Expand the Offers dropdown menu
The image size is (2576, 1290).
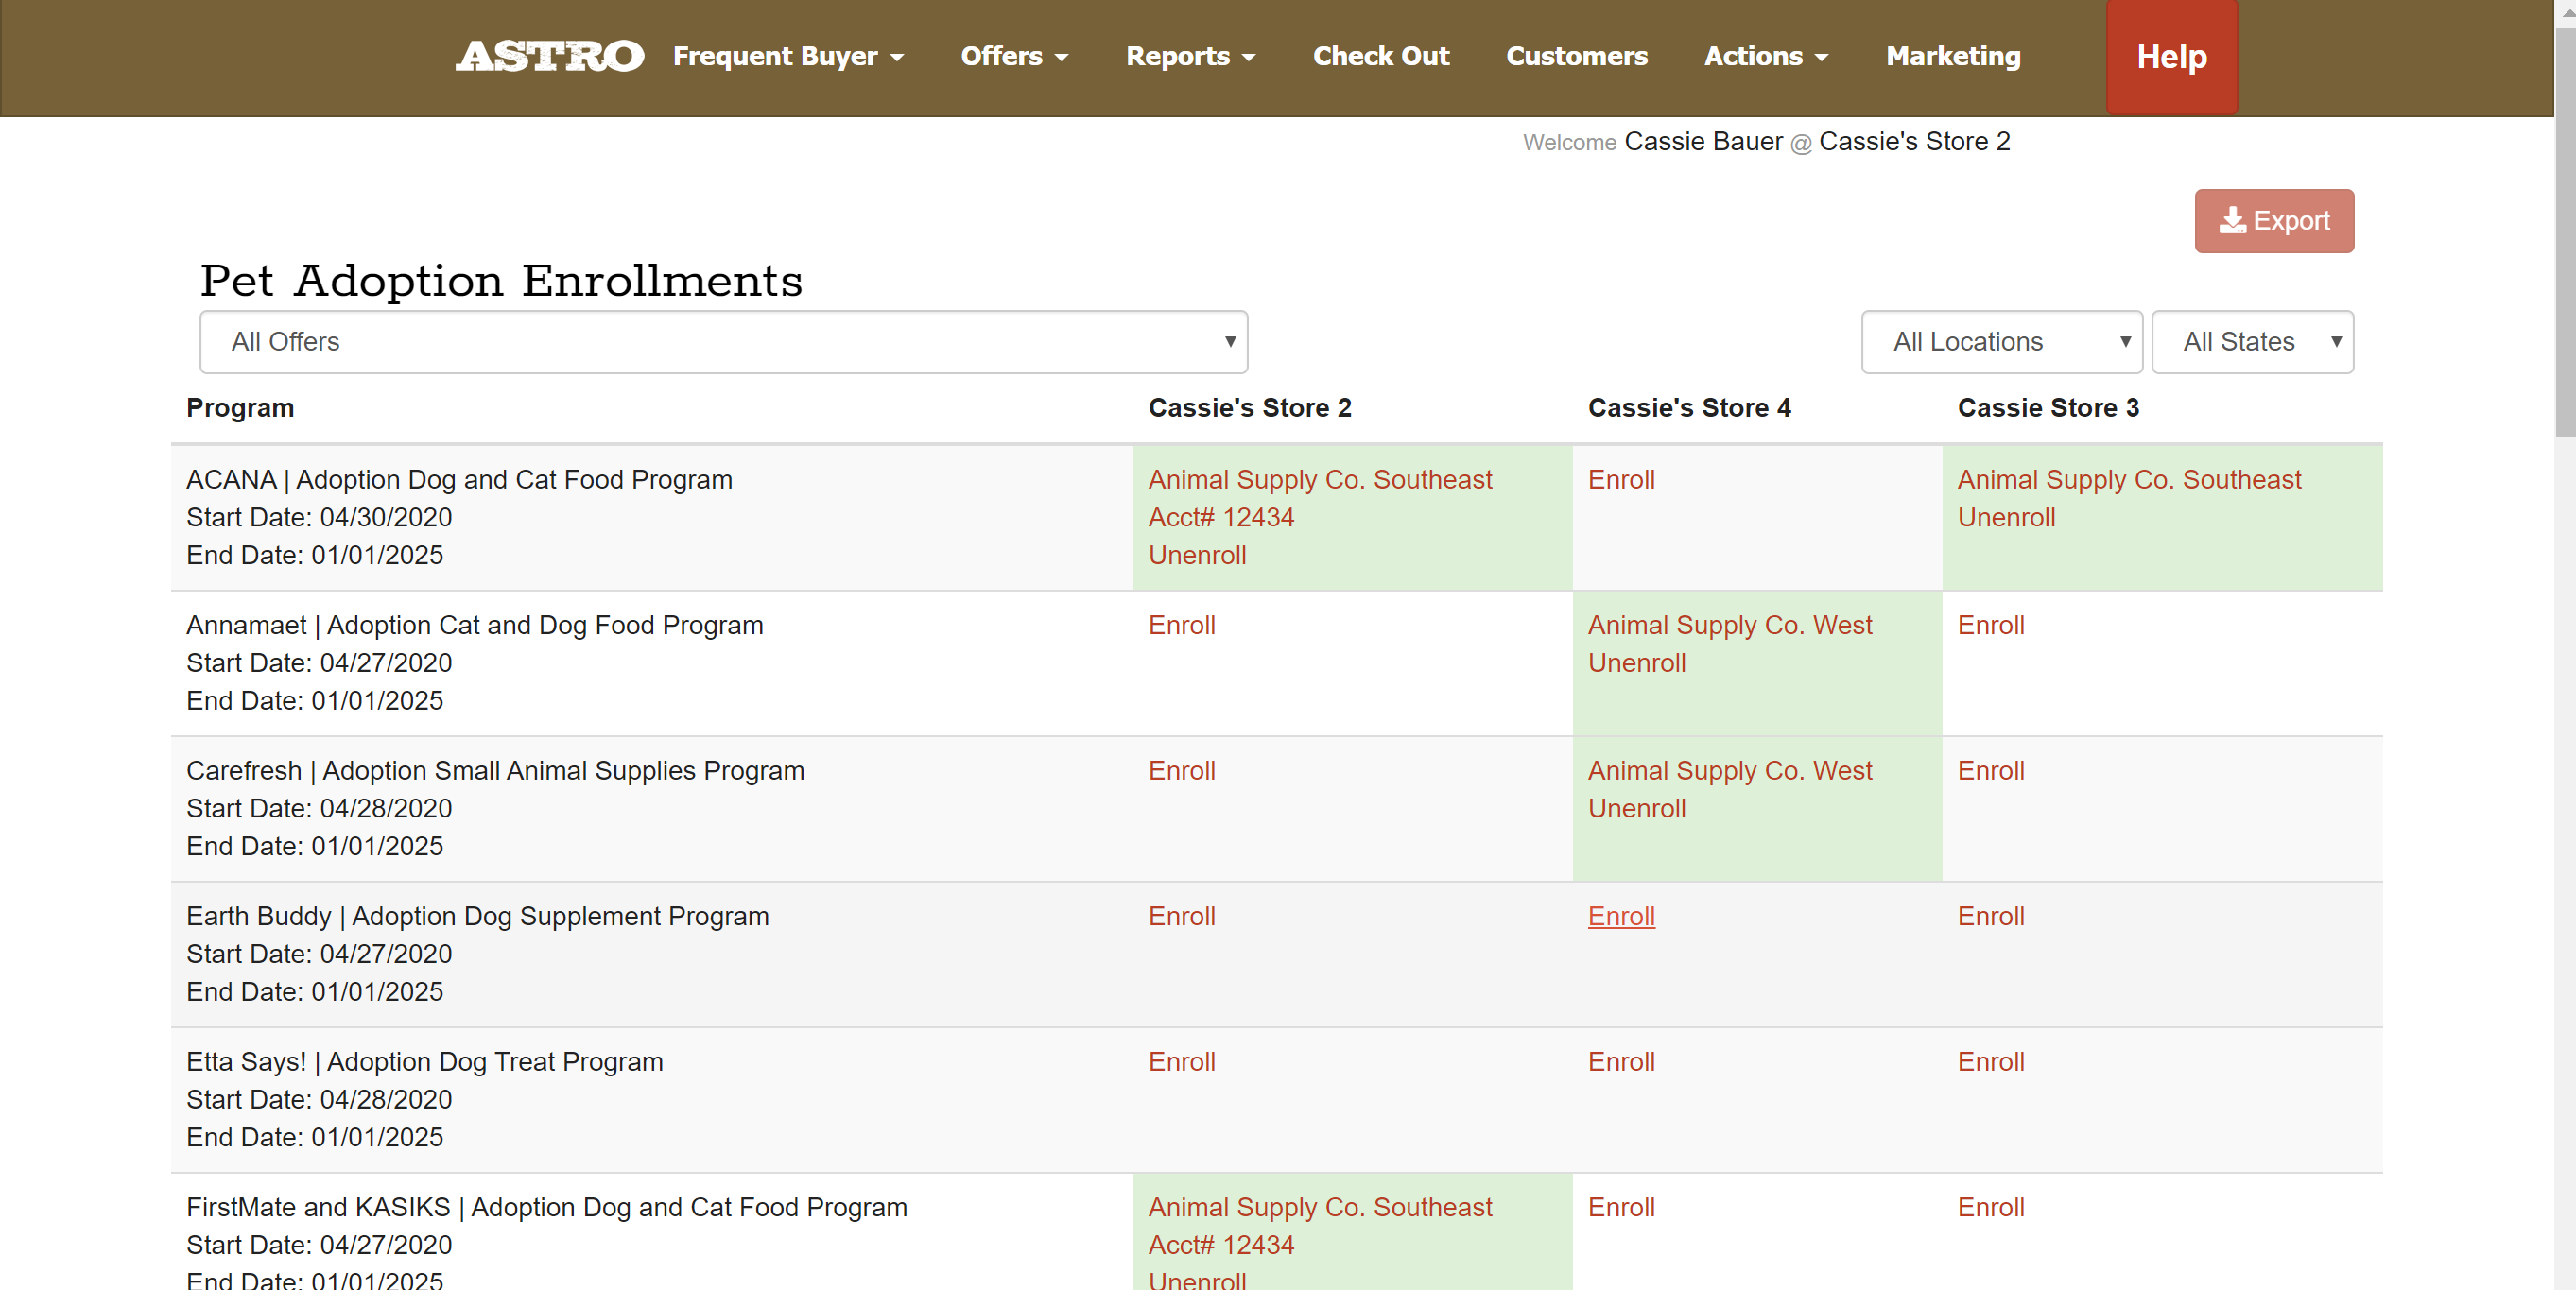pyautogui.click(x=1014, y=57)
